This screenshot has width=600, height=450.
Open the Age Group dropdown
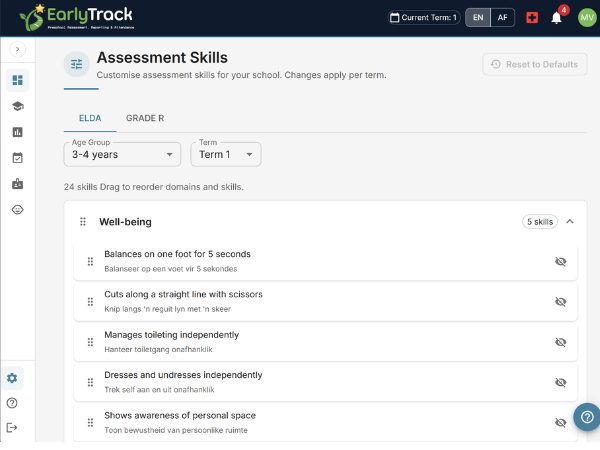click(x=122, y=155)
